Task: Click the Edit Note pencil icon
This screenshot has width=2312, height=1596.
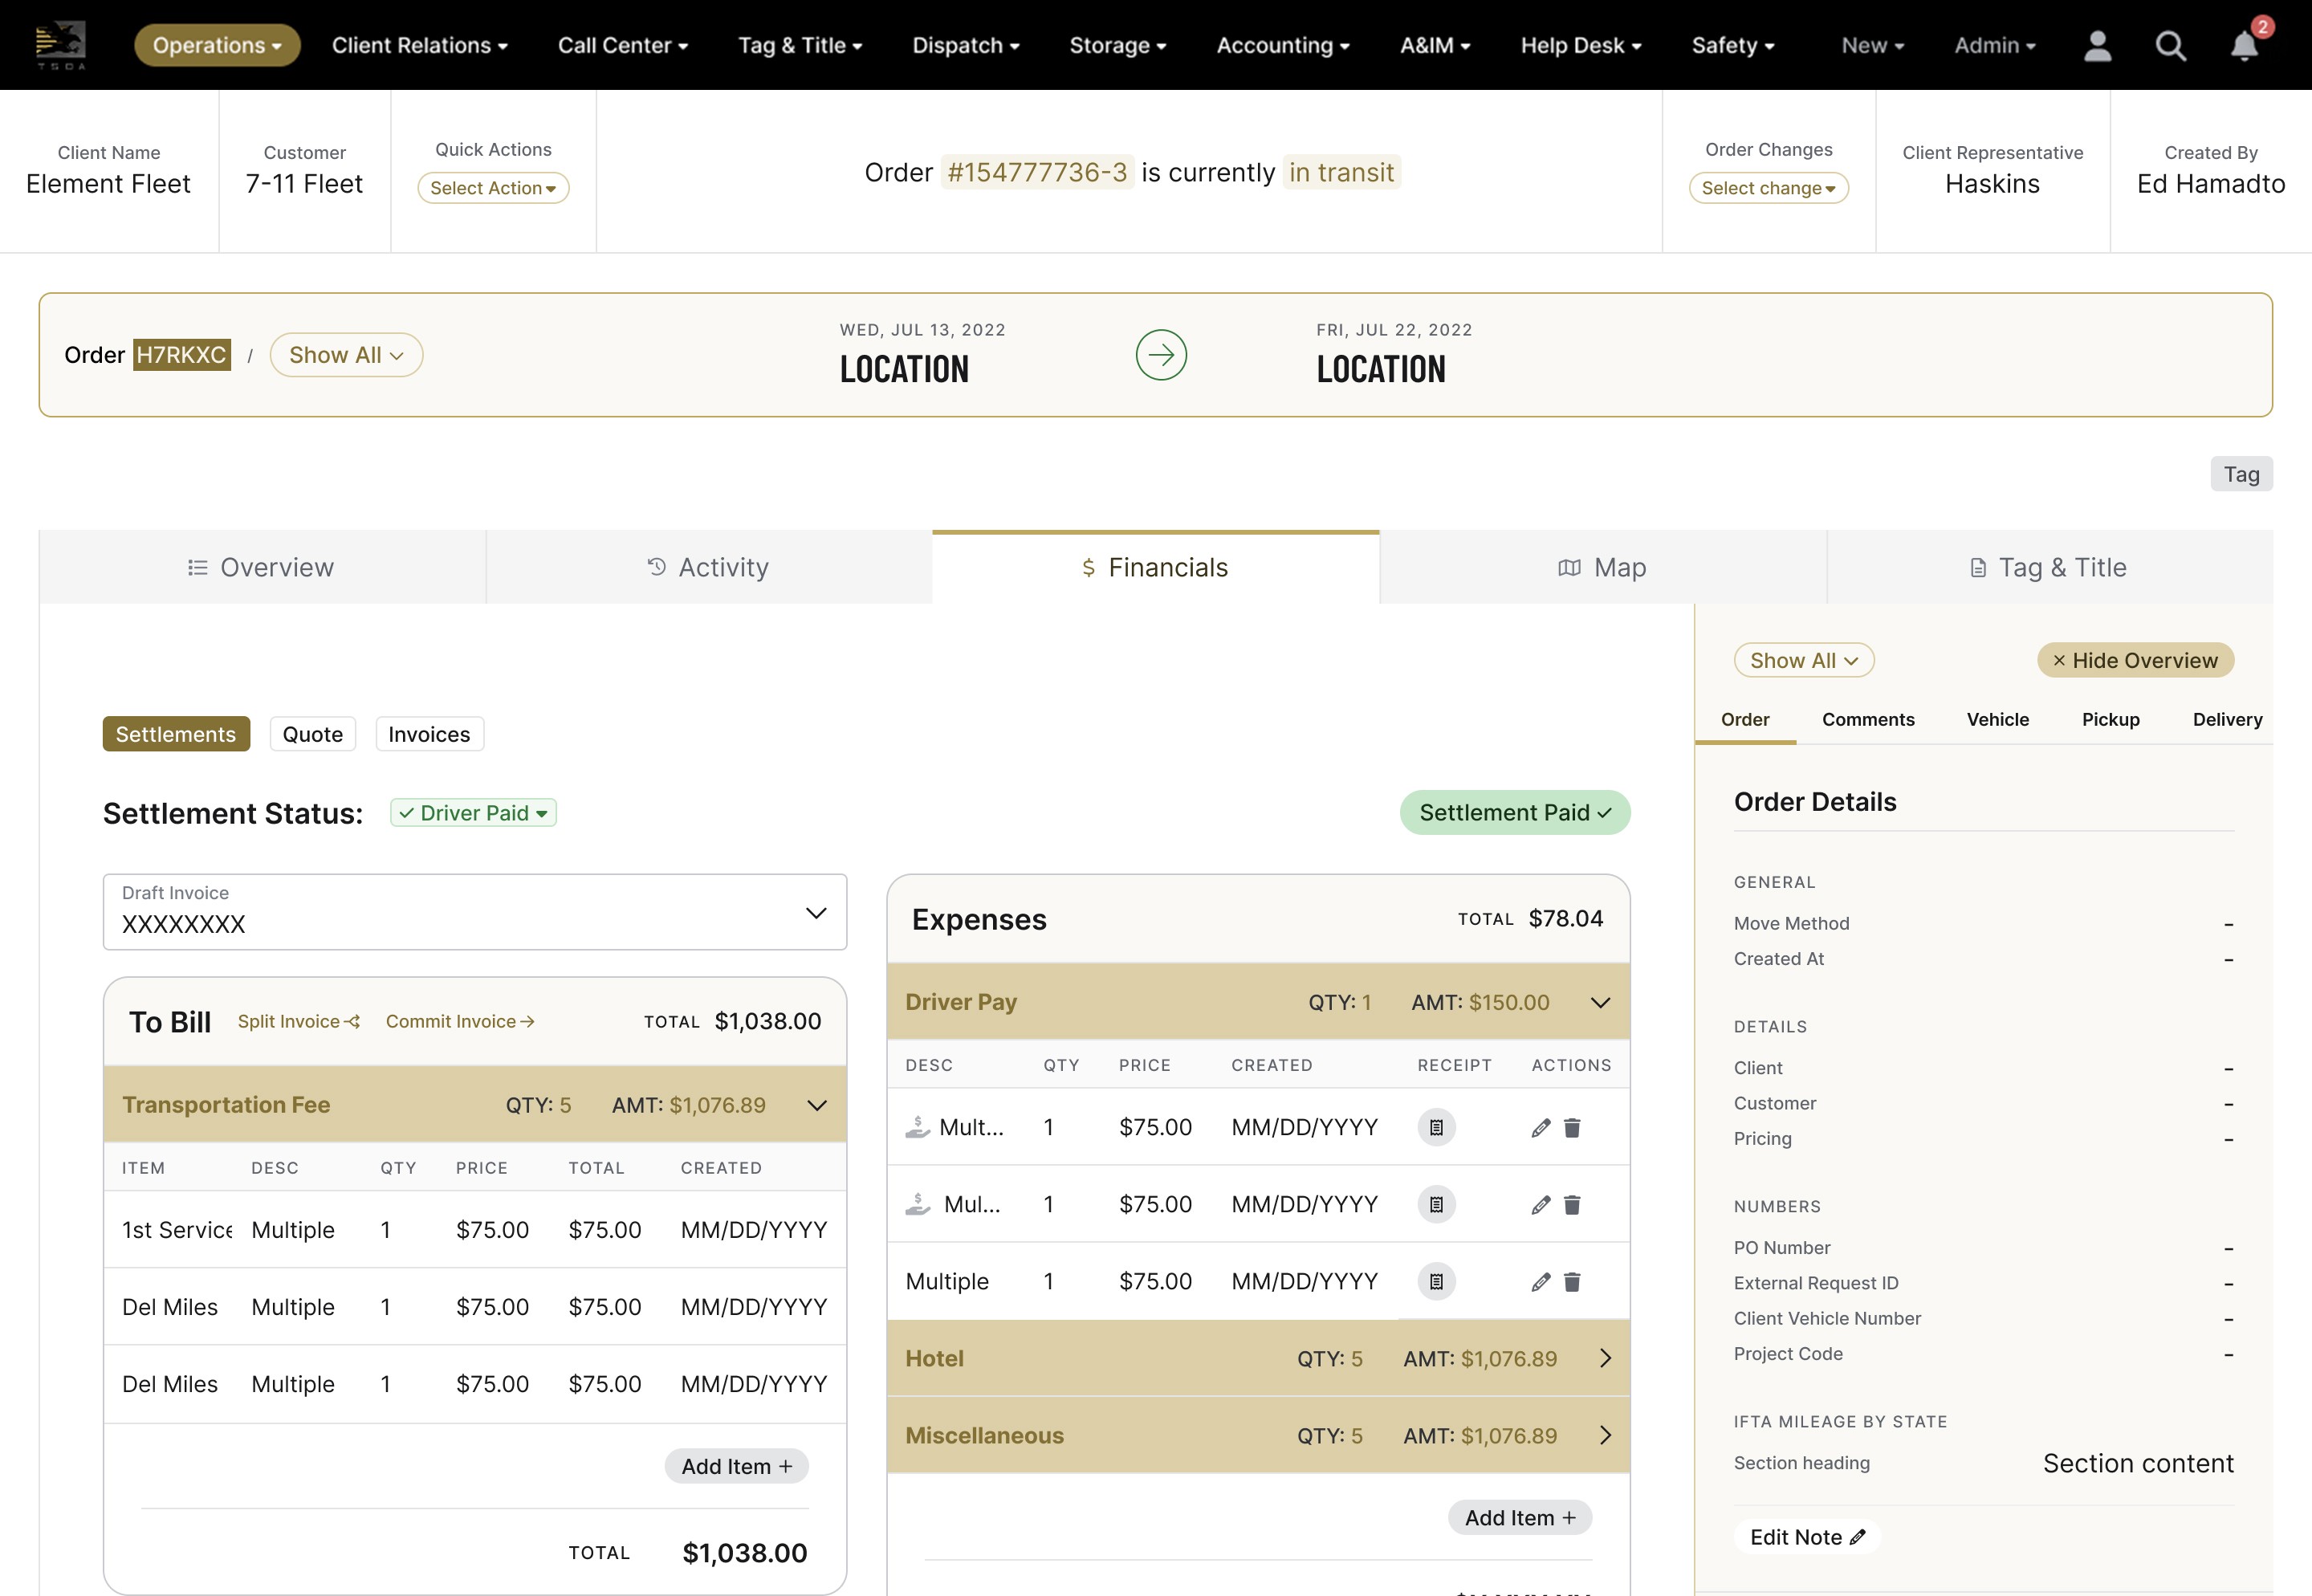Action: (1858, 1537)
